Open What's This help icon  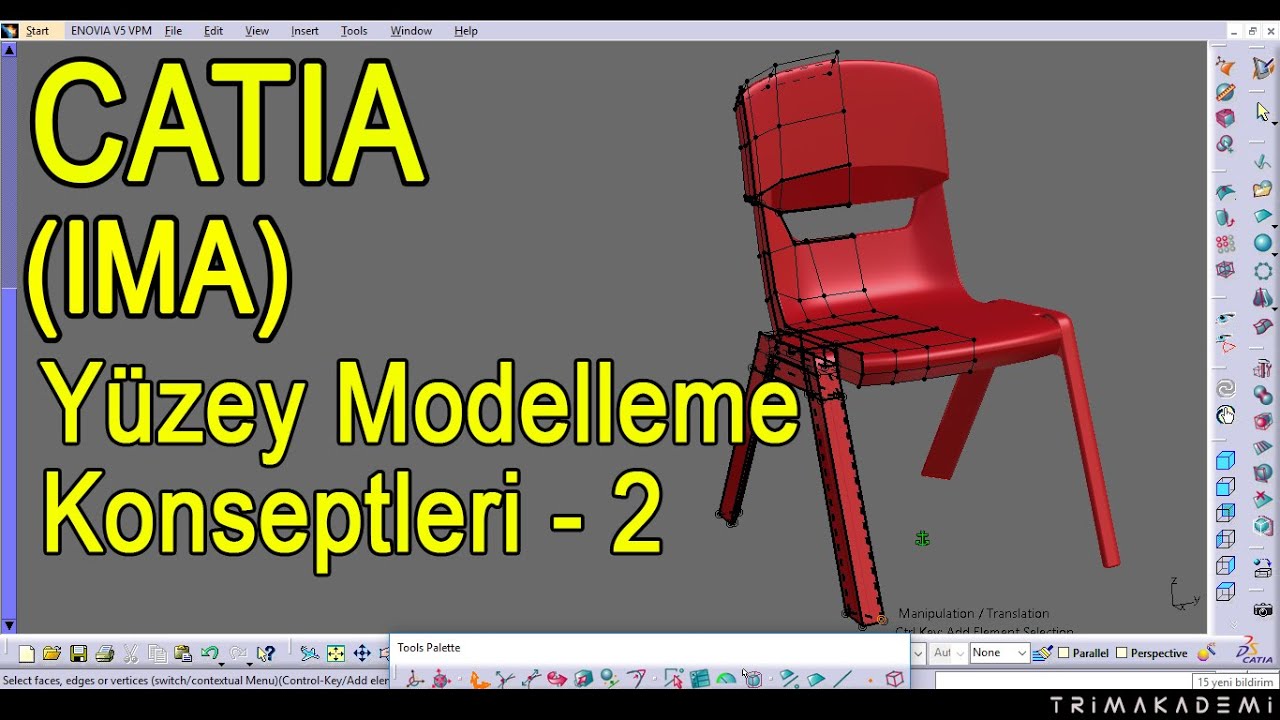265,654
